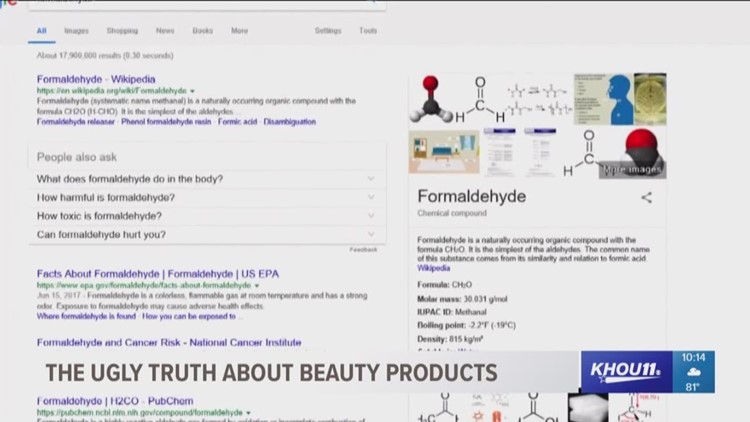Open 'Where formaldehyde is found' sitelink
This screenshot has height=422, width=750.
(x=86, y=316)
